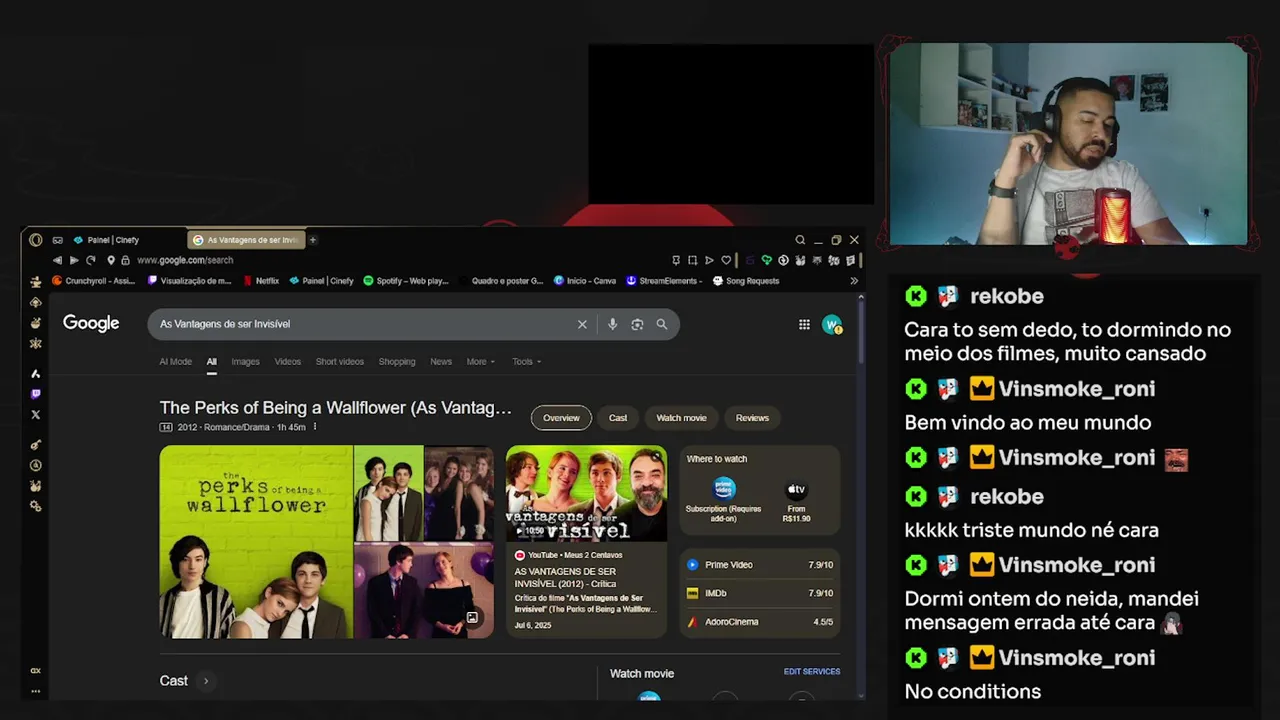This screenshot has width=1280, height=720.
Task: Select the Images search tab
Action: click(x=245, y=362)
